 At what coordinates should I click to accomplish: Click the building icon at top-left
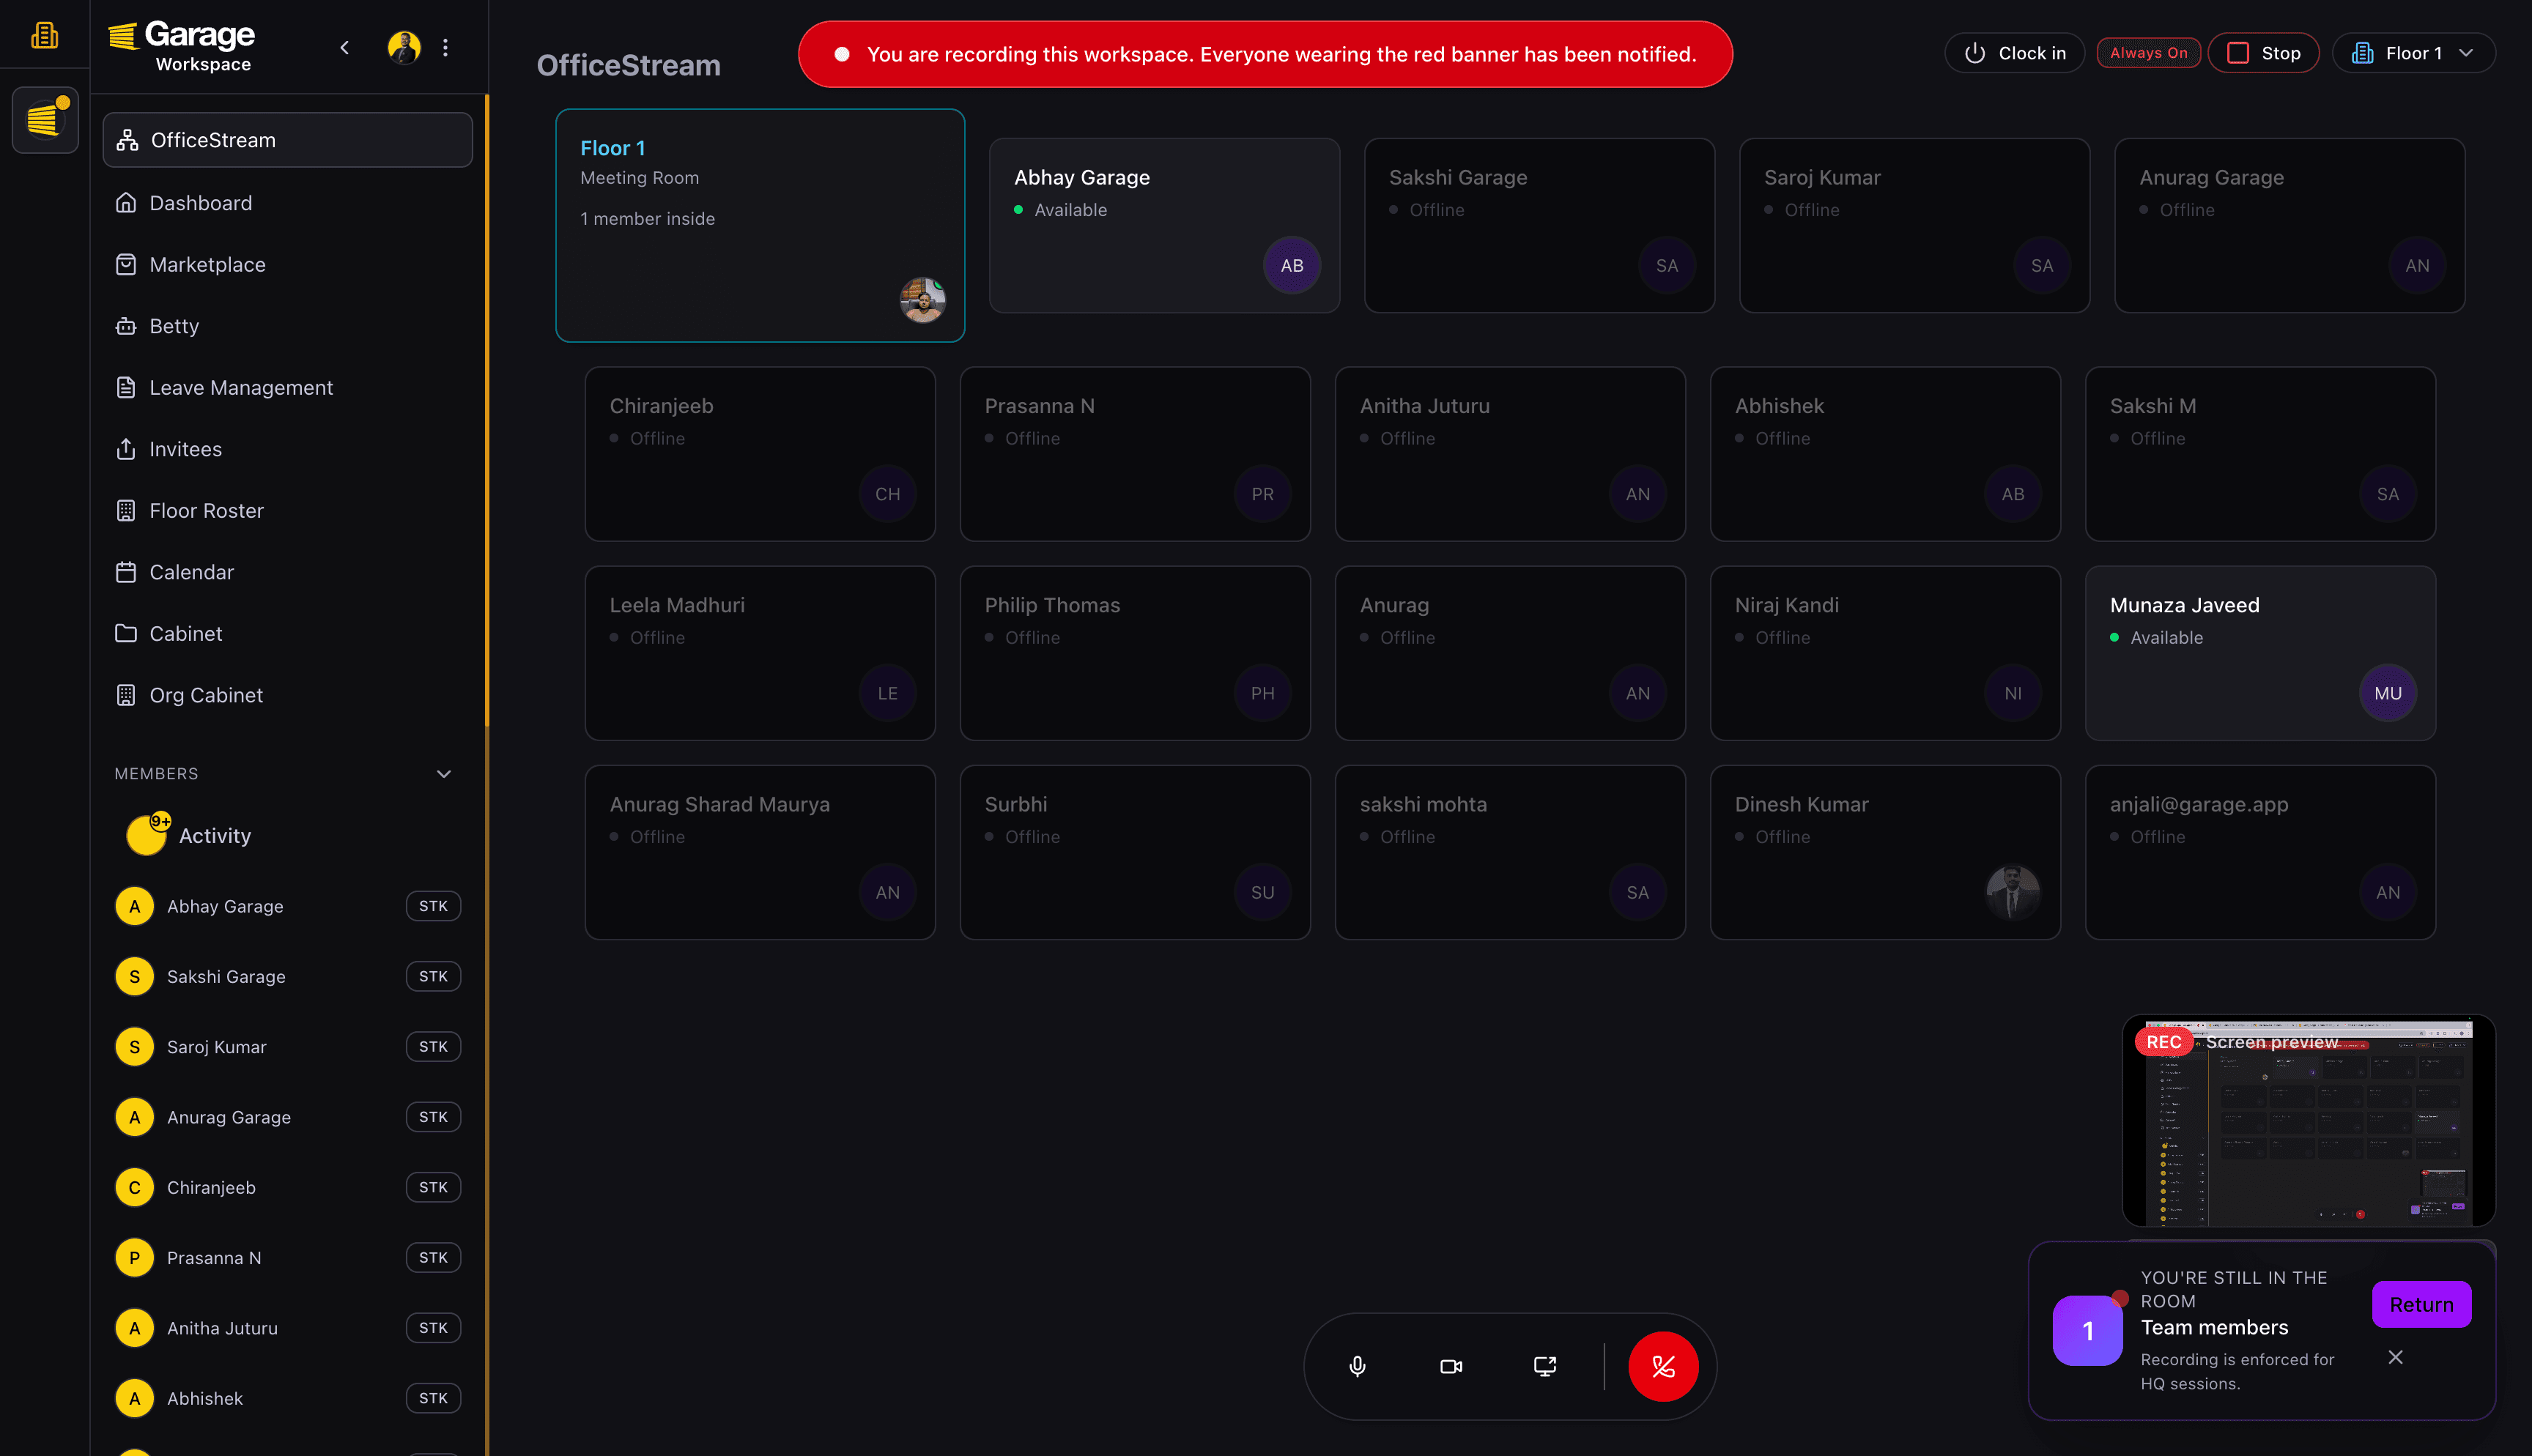(x=45, y=36)
